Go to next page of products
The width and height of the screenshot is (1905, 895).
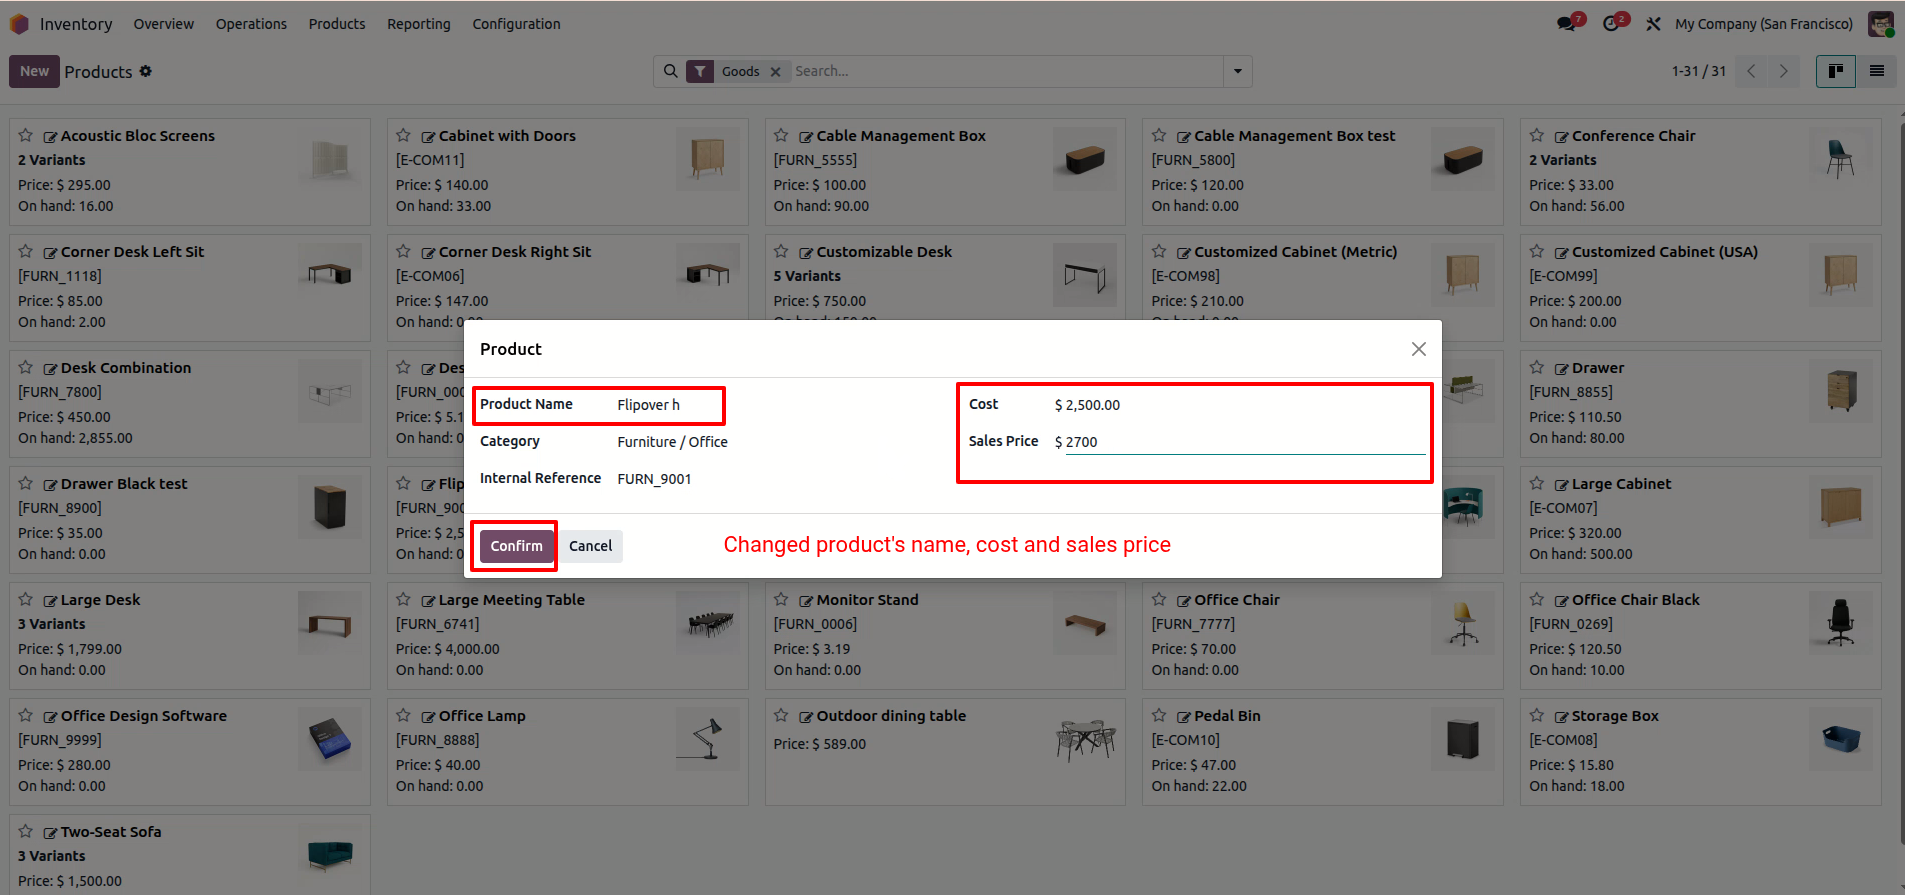coord(1783,71)
